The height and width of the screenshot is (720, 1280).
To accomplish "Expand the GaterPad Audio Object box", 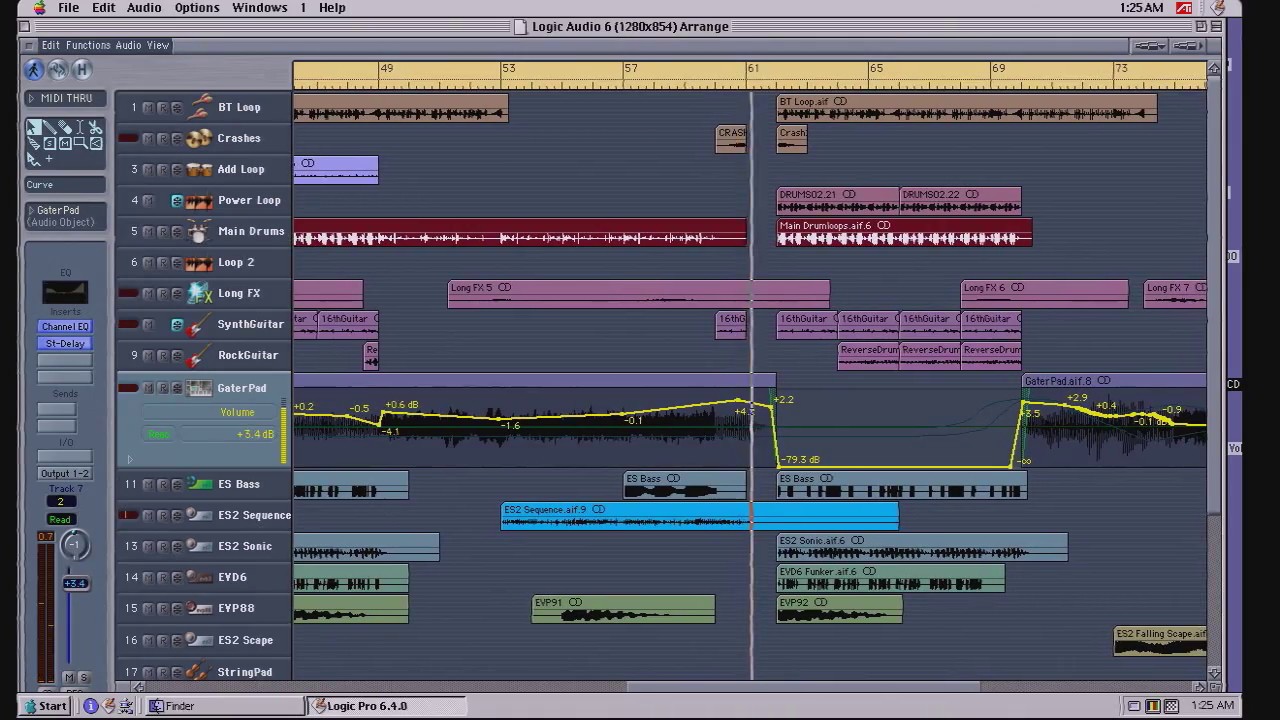I will (x=31, y=210).
